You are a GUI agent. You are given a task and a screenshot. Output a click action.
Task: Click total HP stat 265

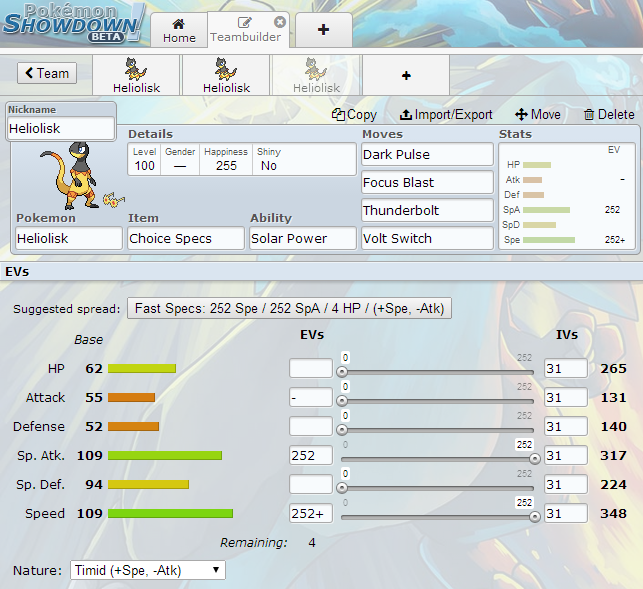[613, 368]
